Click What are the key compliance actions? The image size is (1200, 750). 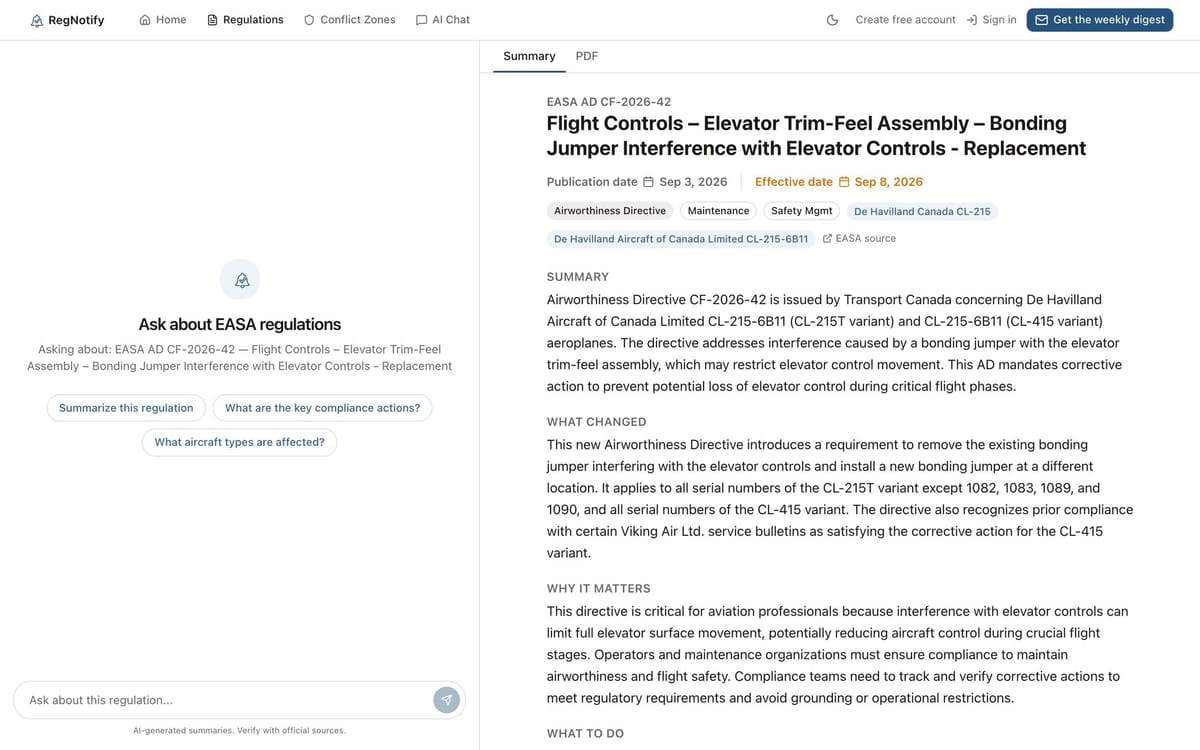[322, 408]
